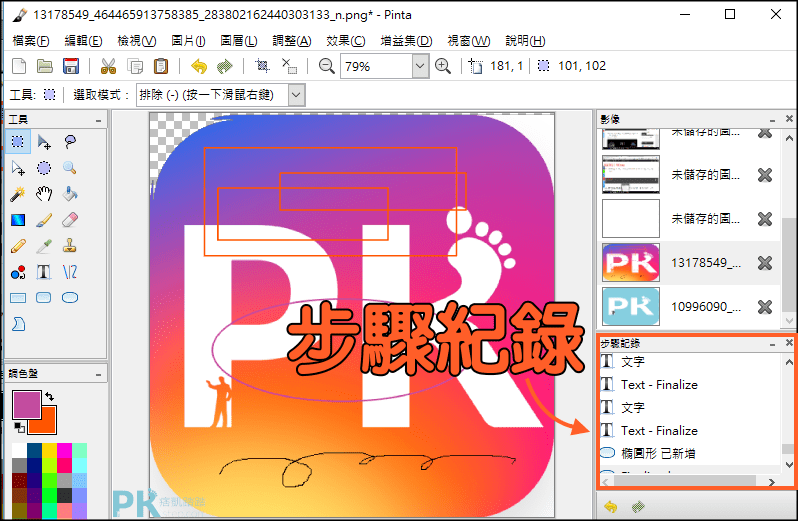Copy selection from toolbar
Screen dimensions: 798x521
coord(135,66)
